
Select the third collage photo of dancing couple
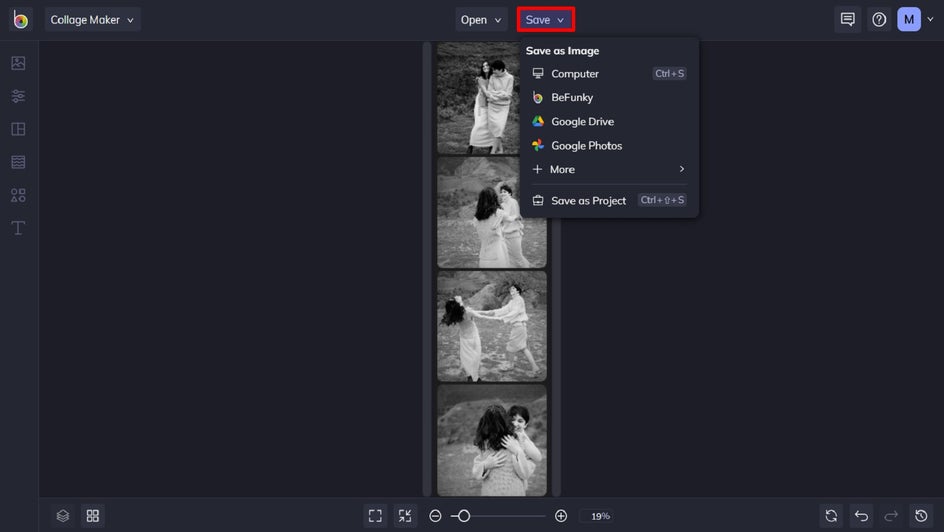[492, 326]
